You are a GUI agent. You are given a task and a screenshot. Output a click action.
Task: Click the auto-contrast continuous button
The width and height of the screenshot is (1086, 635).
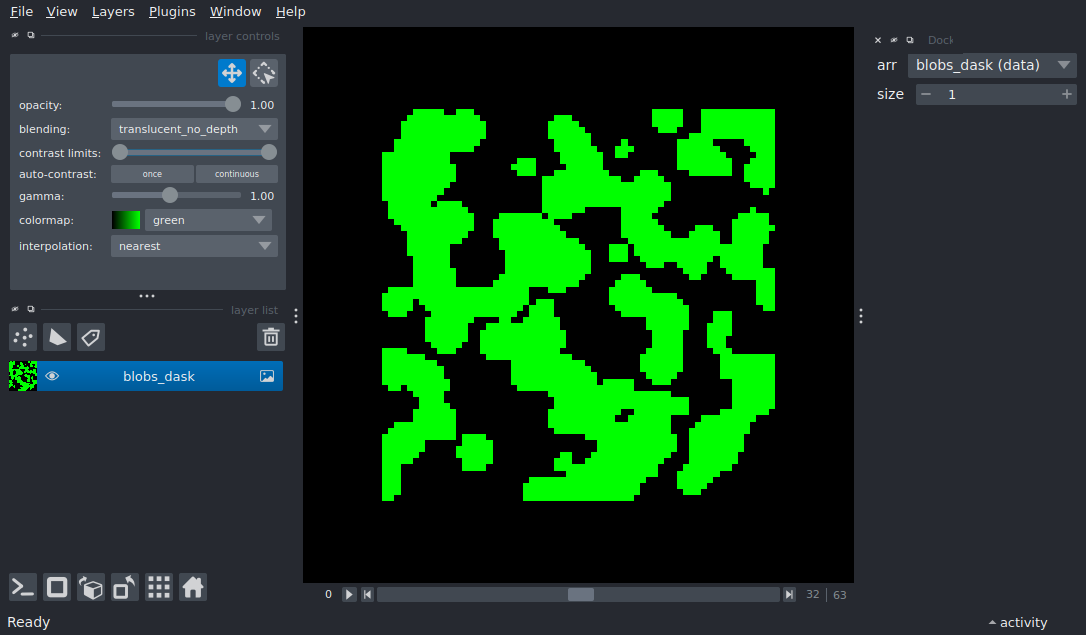(x=237, y=174)
